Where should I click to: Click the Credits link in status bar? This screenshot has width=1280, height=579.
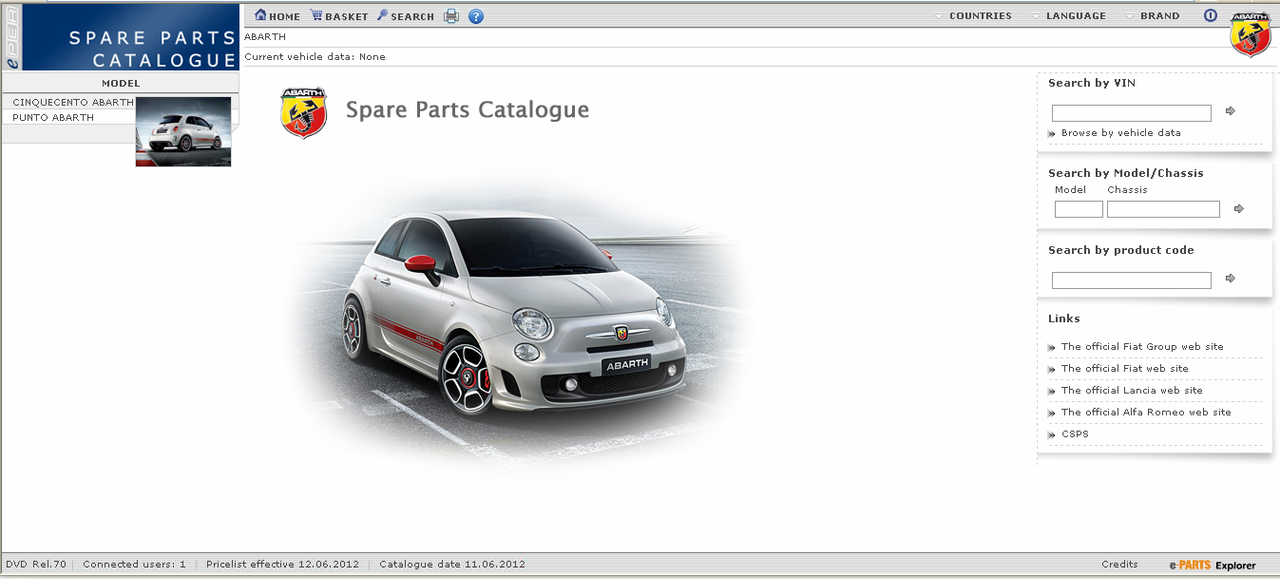1119,564
